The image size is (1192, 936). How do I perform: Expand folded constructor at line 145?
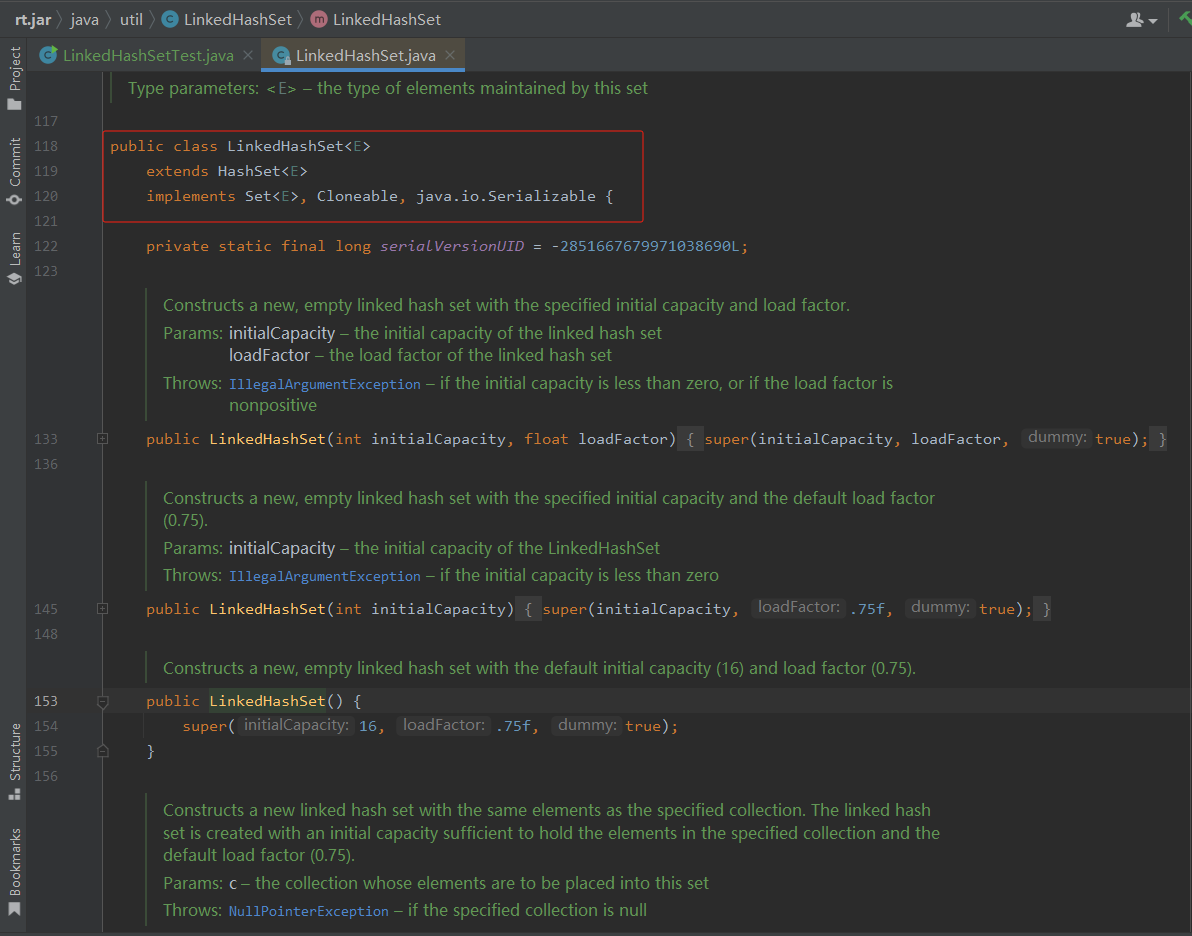[x=102, y=609]
